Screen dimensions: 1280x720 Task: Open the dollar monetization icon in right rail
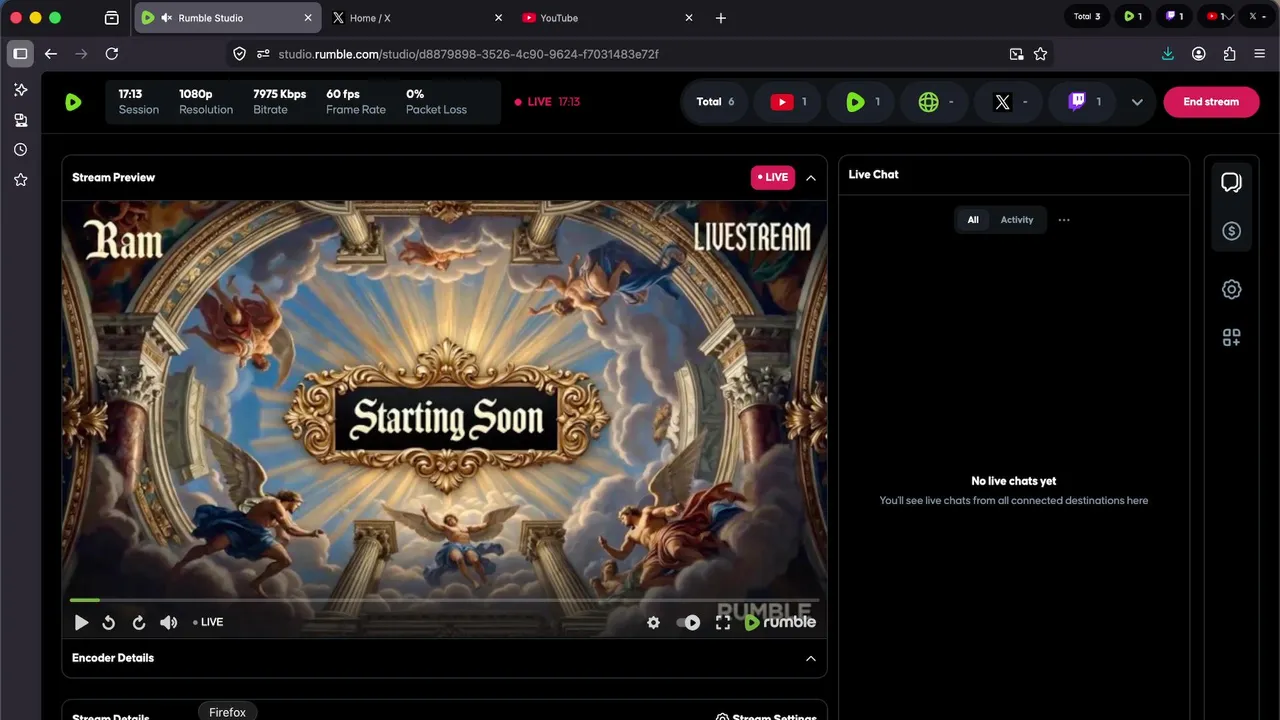(1232, 231)
